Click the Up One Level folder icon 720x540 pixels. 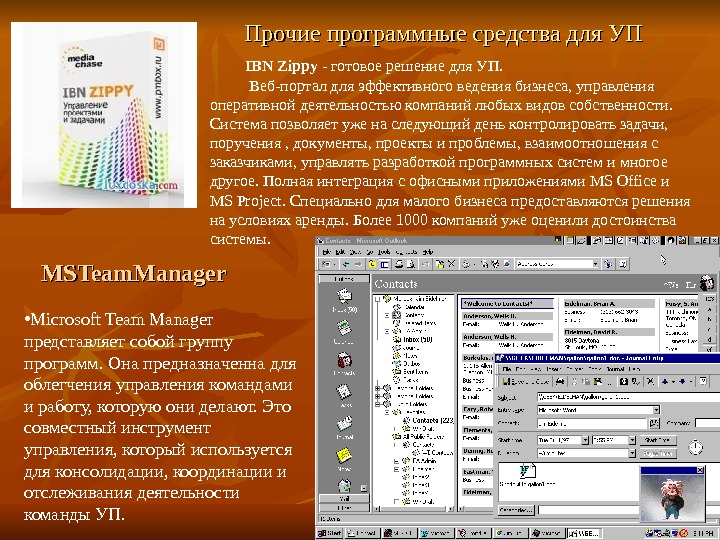point(372,264)
